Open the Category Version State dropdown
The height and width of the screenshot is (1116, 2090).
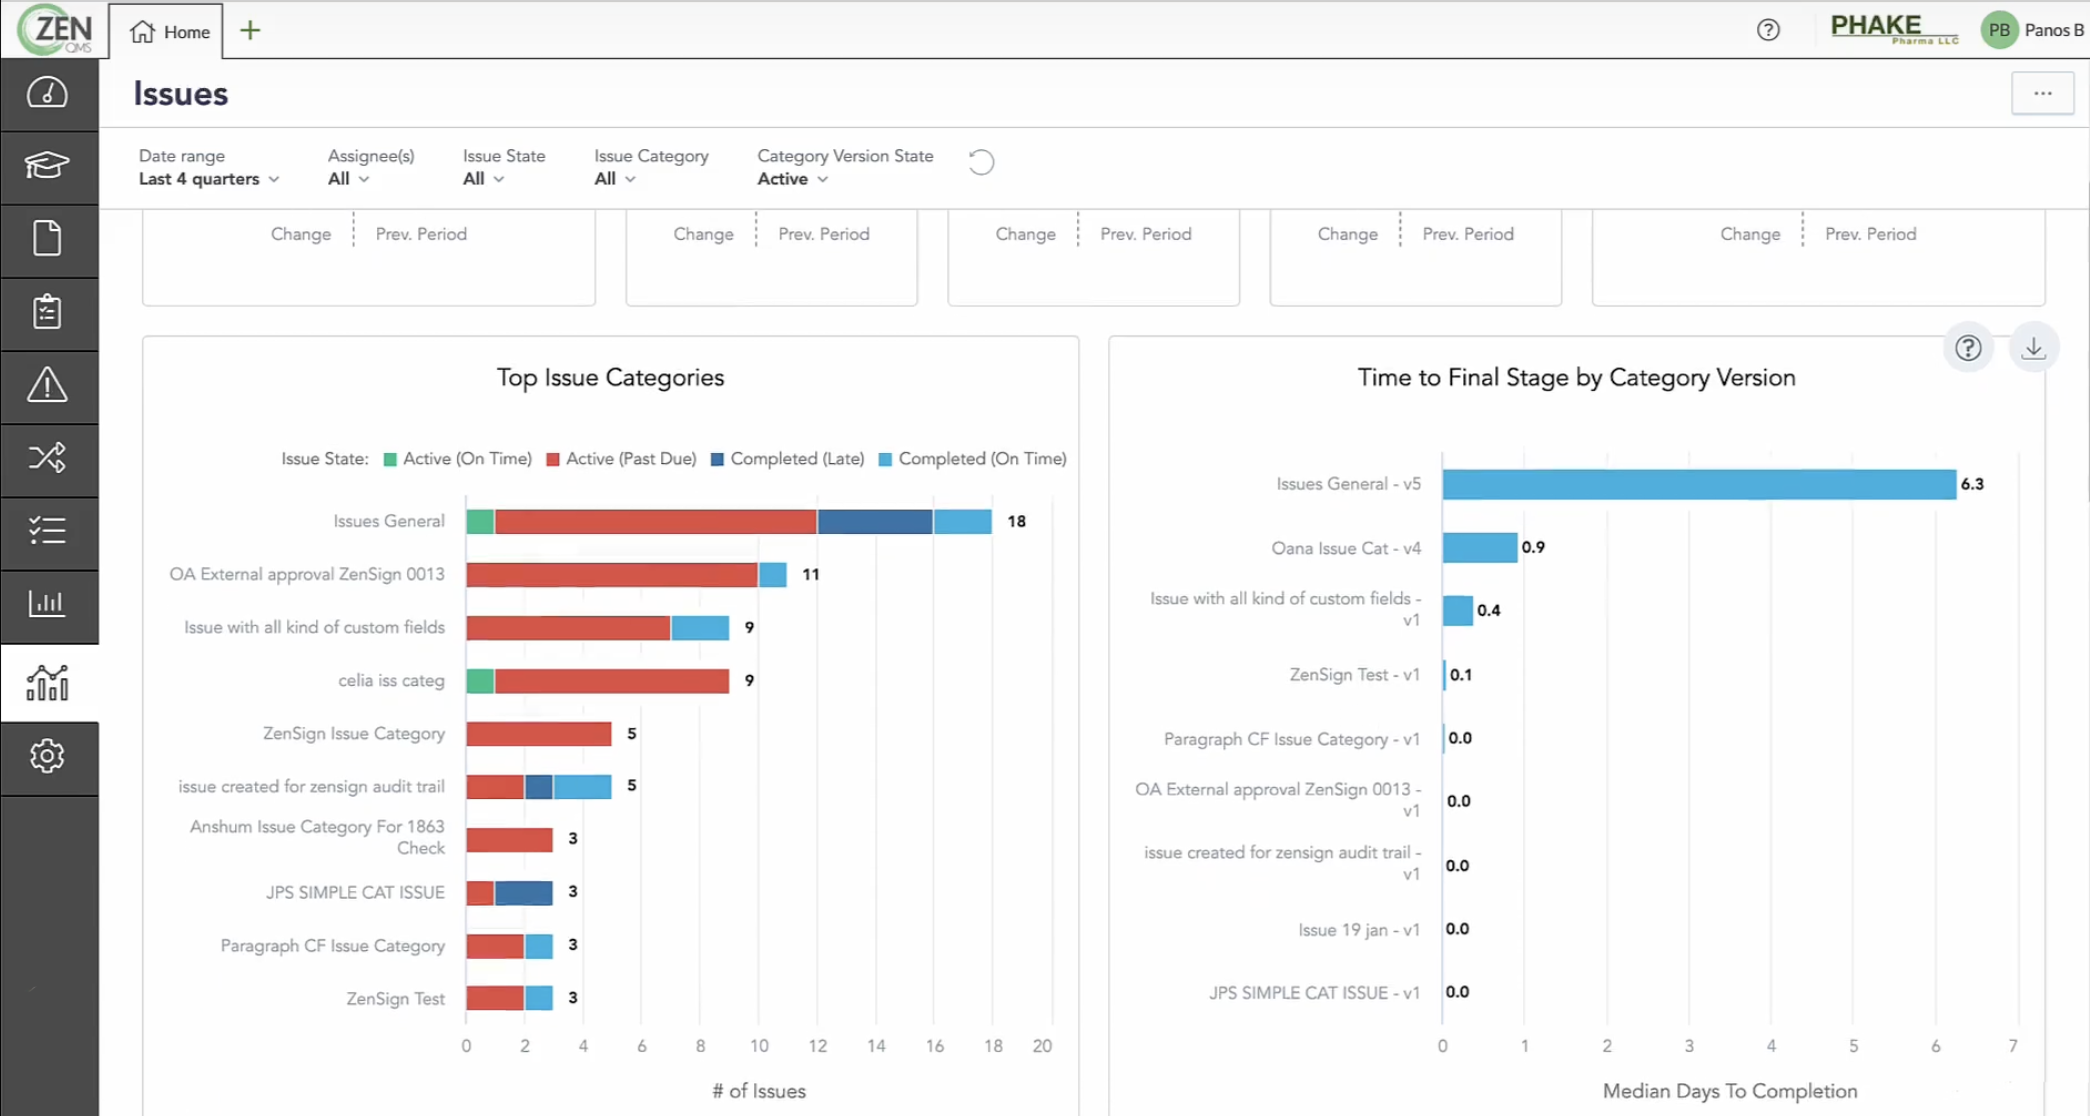click(x=791, y=178)
